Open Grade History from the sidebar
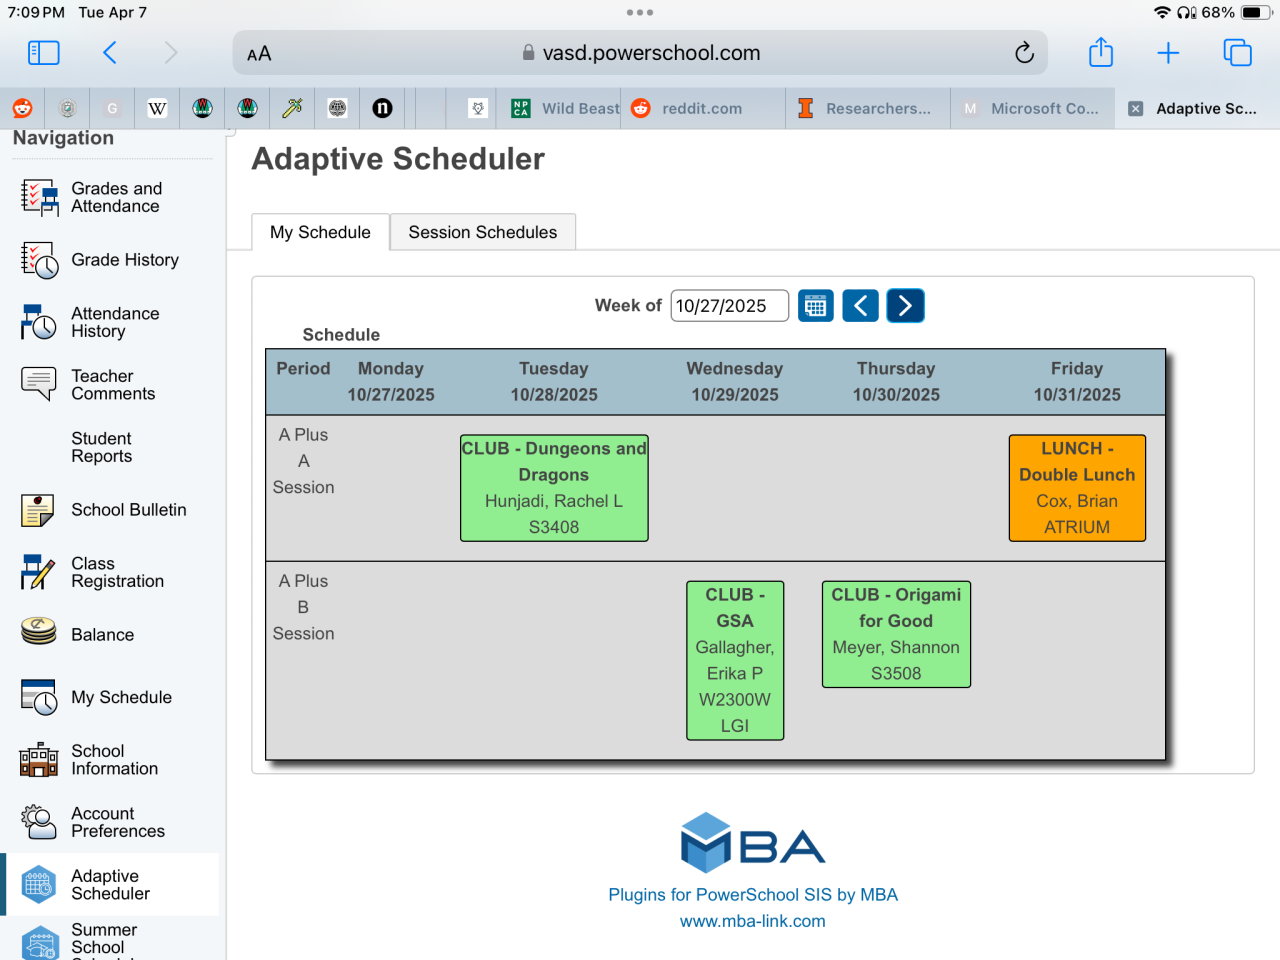Viewport: 1280px width, 960px height. pyautogui.click(x=125, y=260)
